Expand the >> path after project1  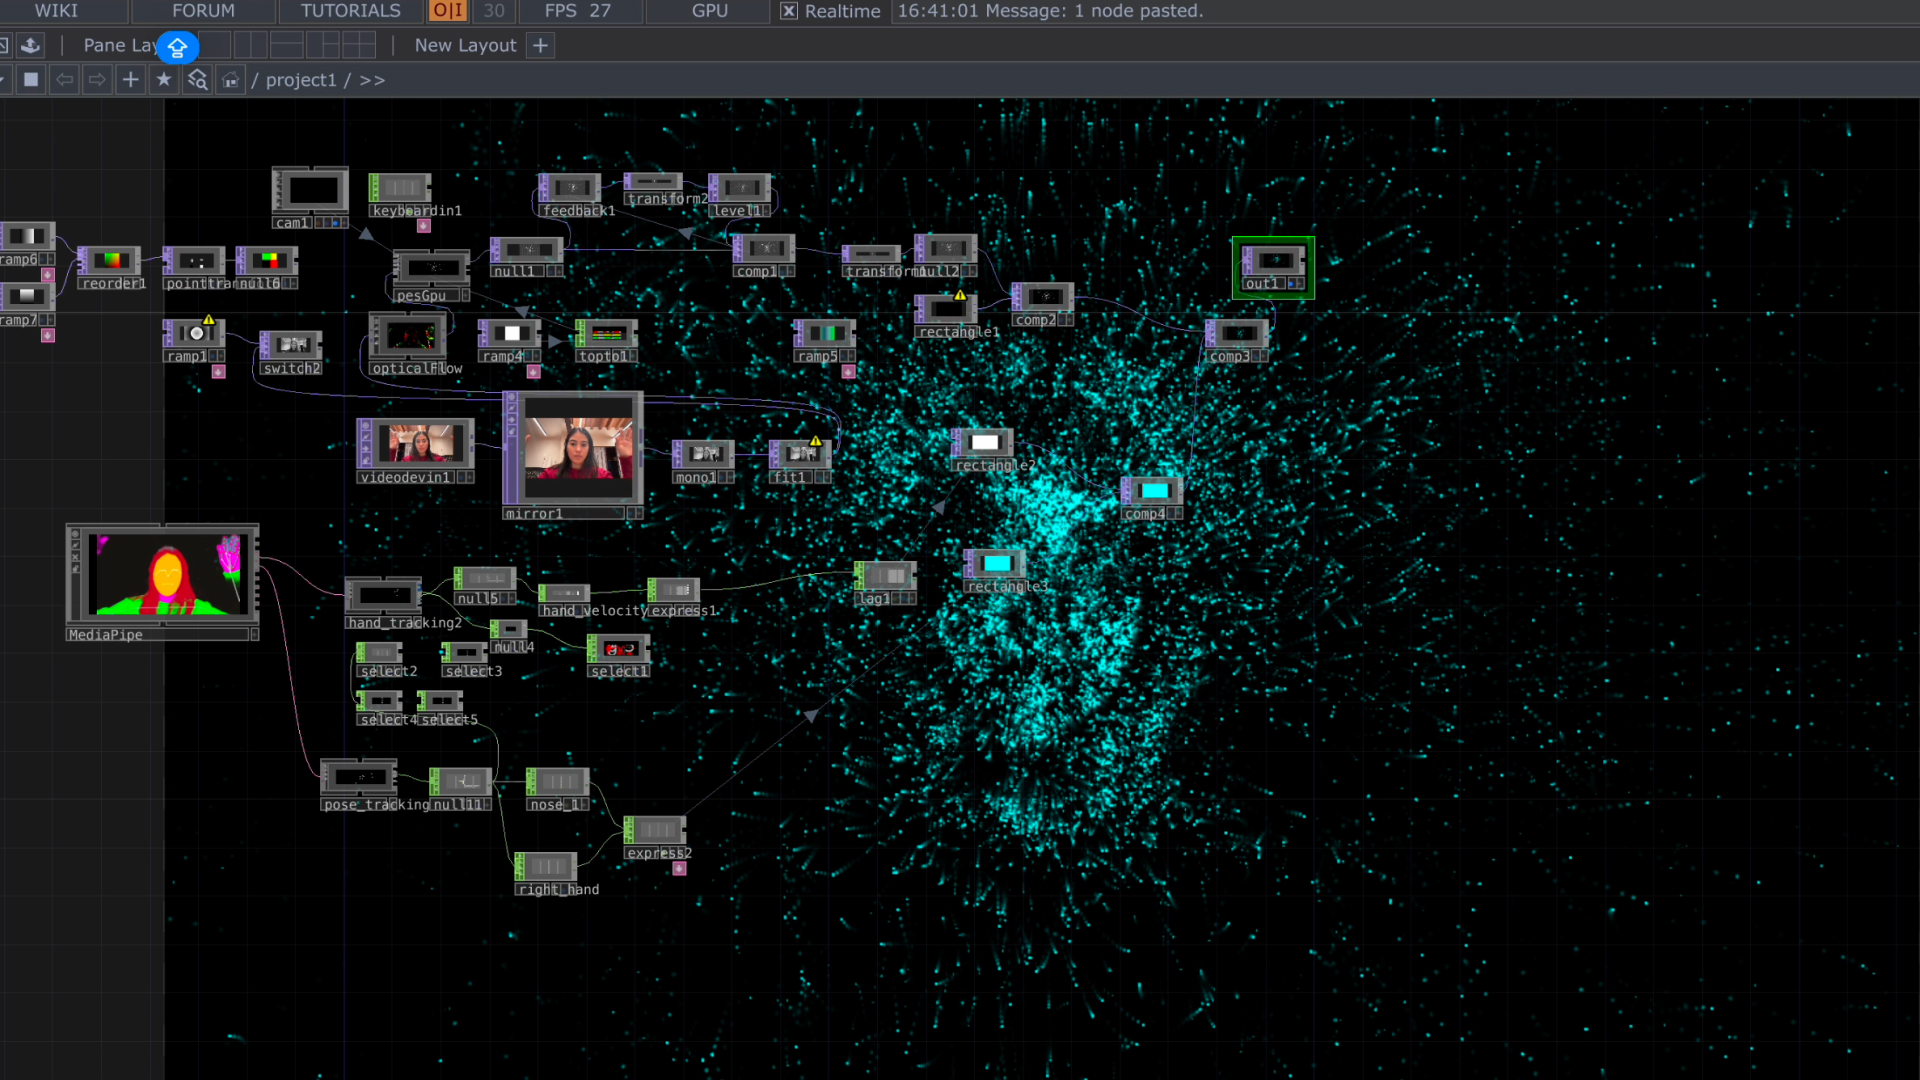click(x=372, y=80)
